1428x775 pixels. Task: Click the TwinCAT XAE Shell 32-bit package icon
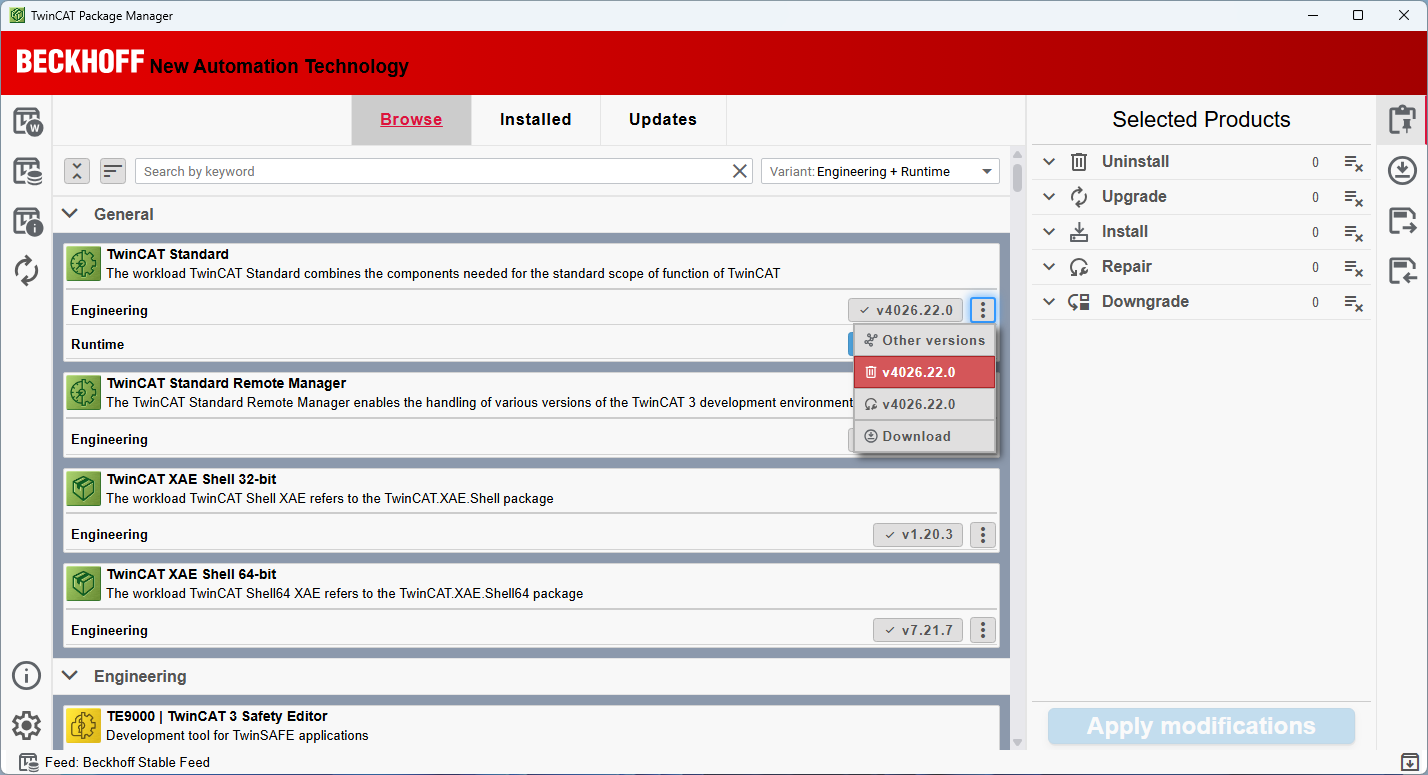[84, 489]
